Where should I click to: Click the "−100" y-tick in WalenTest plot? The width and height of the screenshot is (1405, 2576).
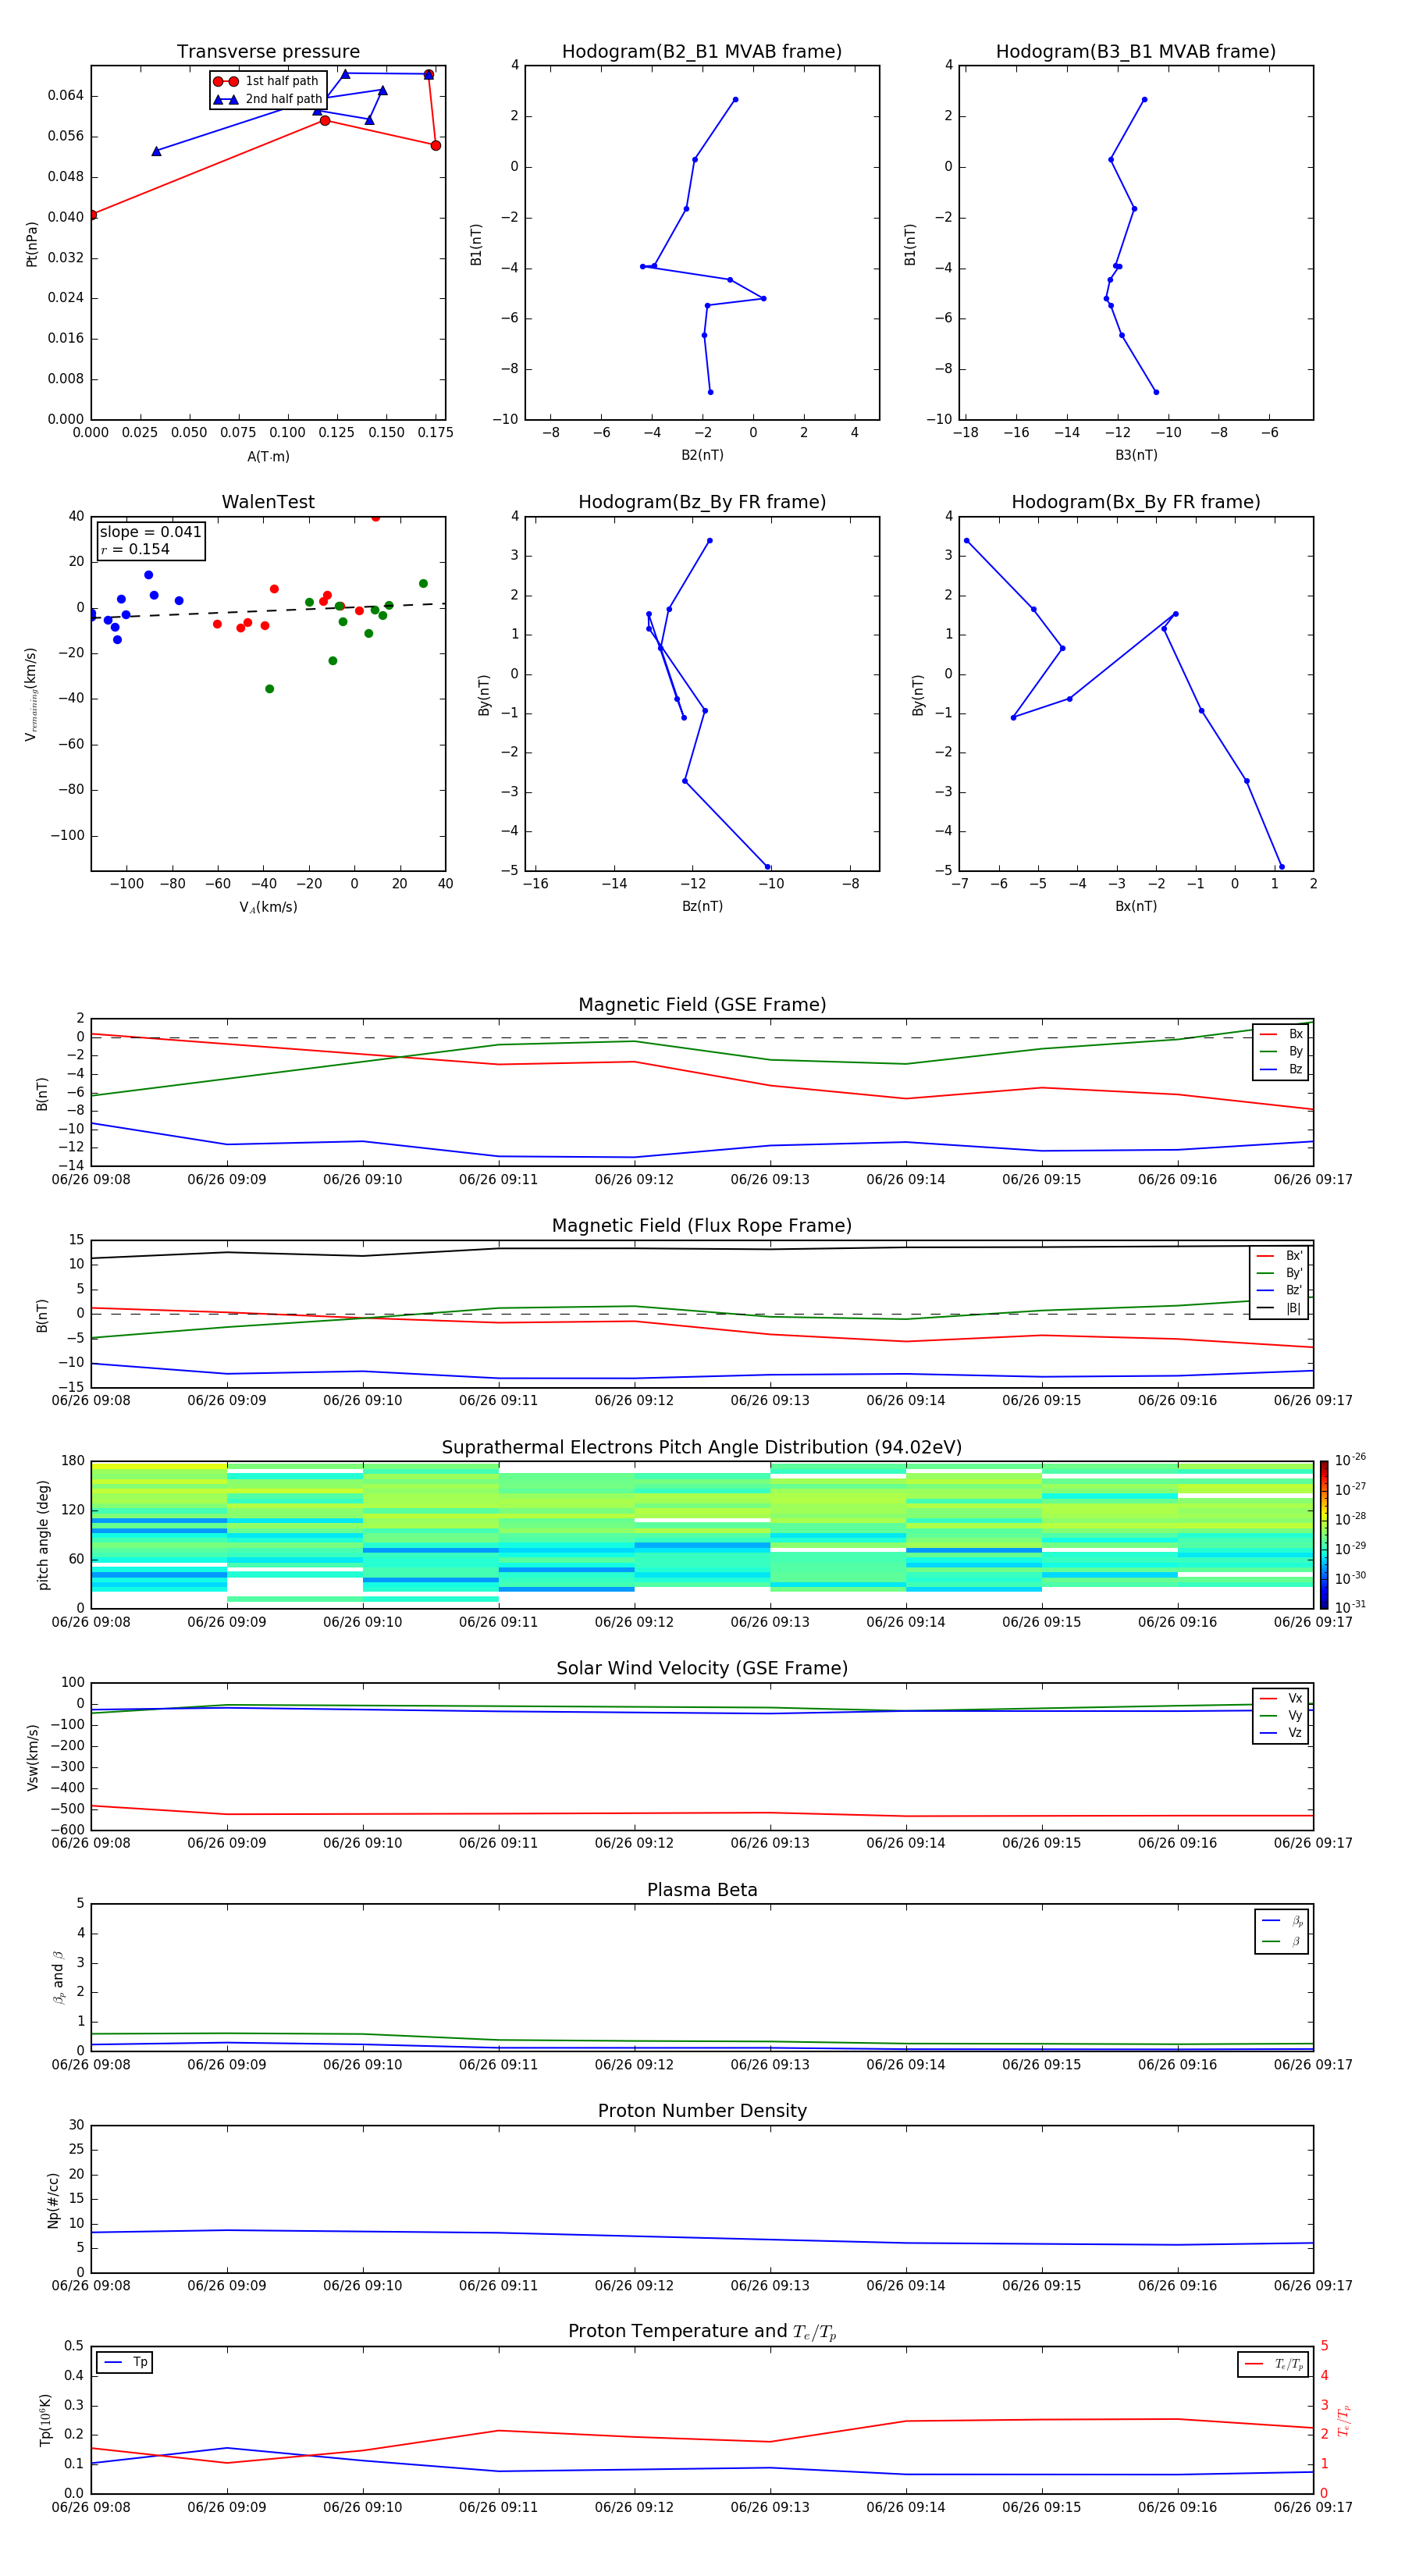click(67, 836)
